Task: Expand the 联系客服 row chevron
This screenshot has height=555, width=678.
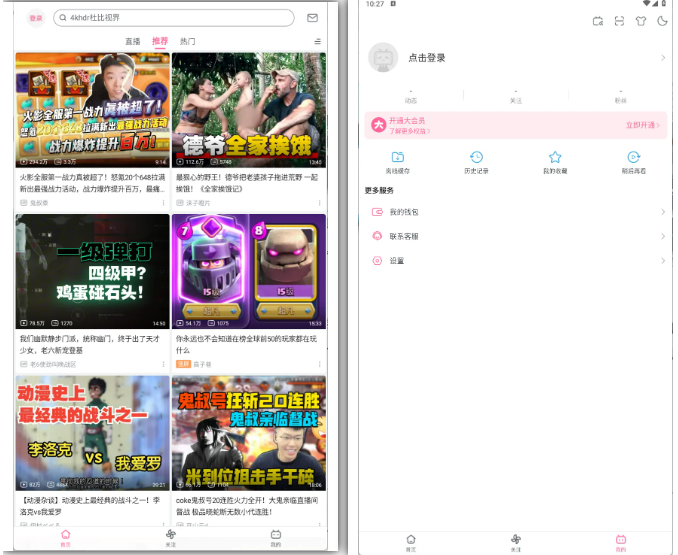Action: (662, 236)
